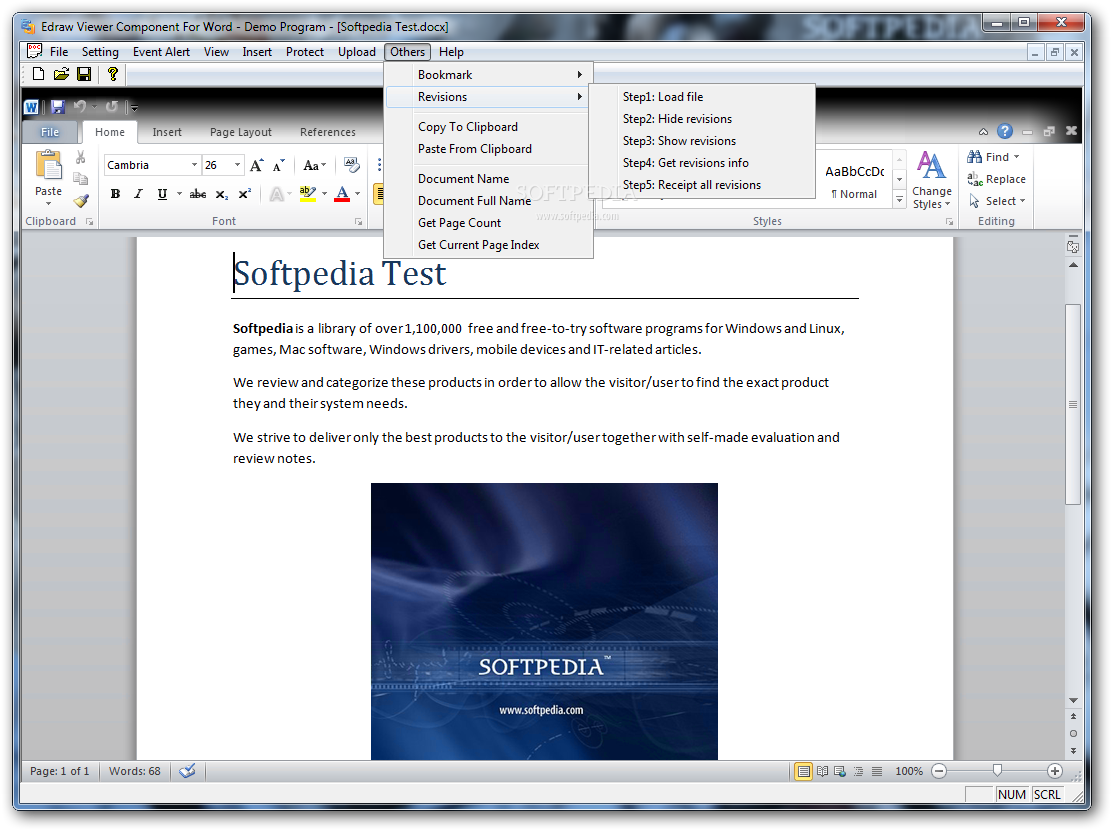Toggle Underline formatting

pyautogui.click(x=162, y=194)
